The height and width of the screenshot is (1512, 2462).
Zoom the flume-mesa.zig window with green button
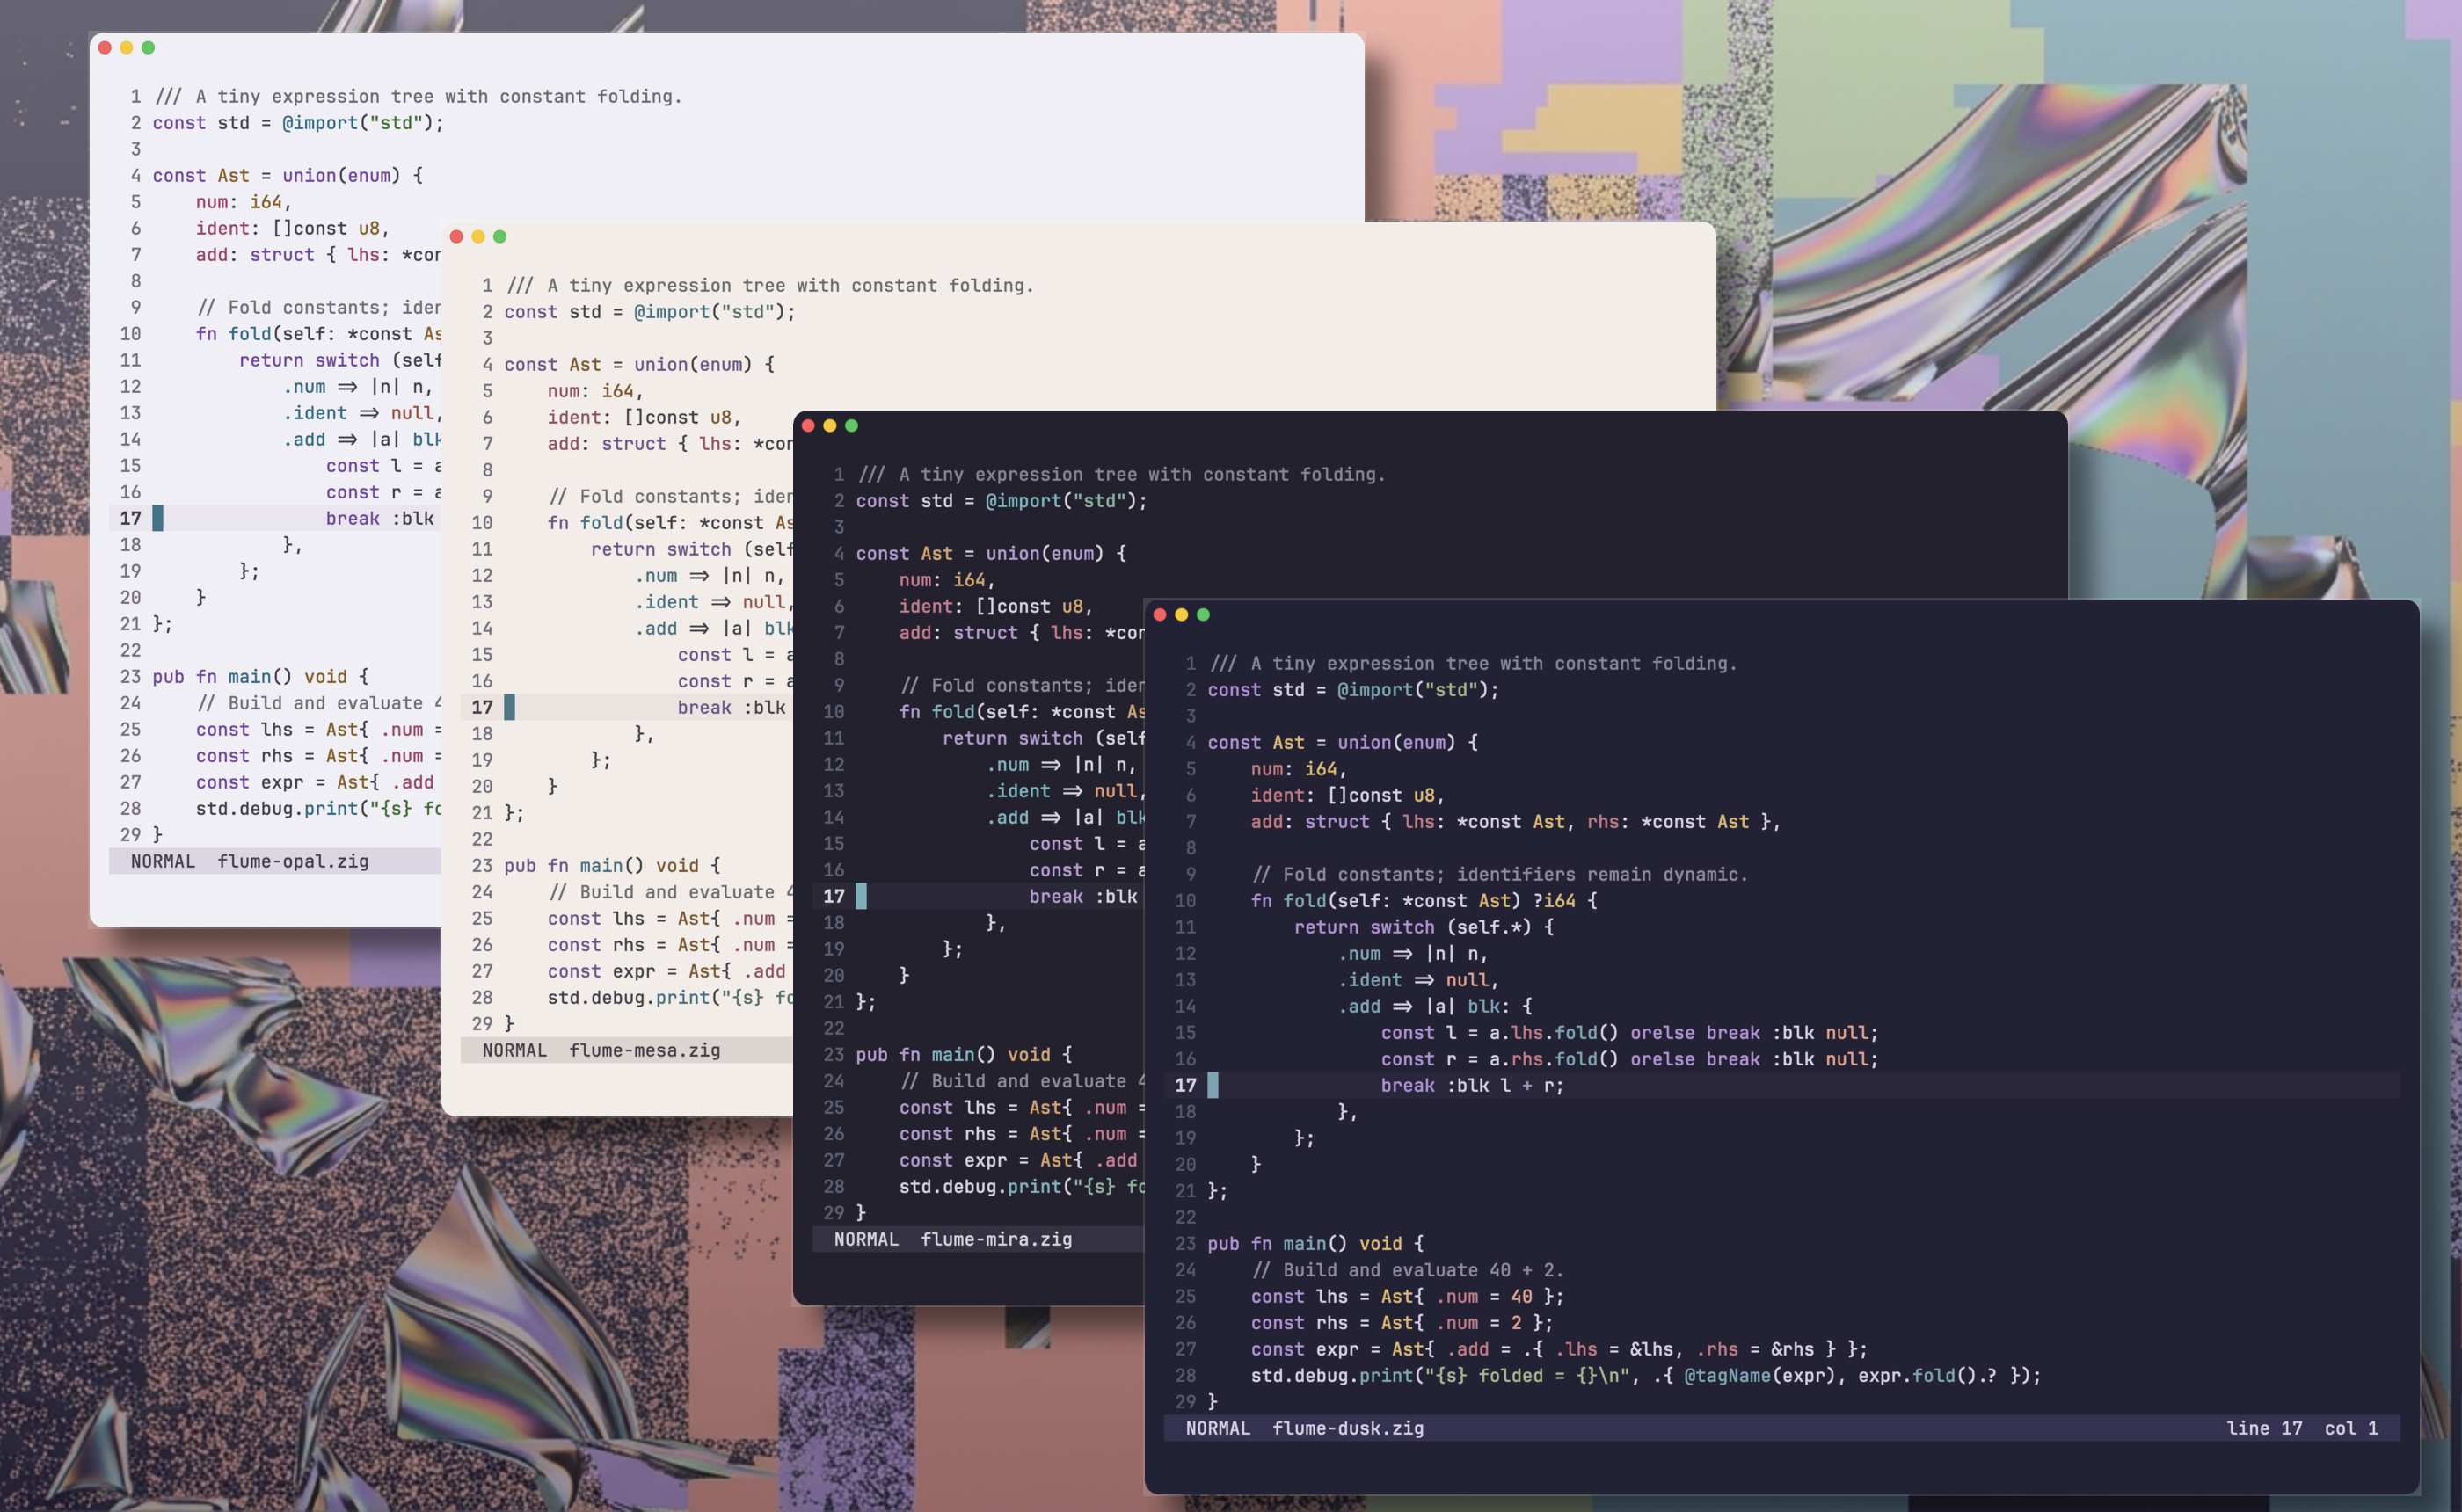click(x=500, y=237)
